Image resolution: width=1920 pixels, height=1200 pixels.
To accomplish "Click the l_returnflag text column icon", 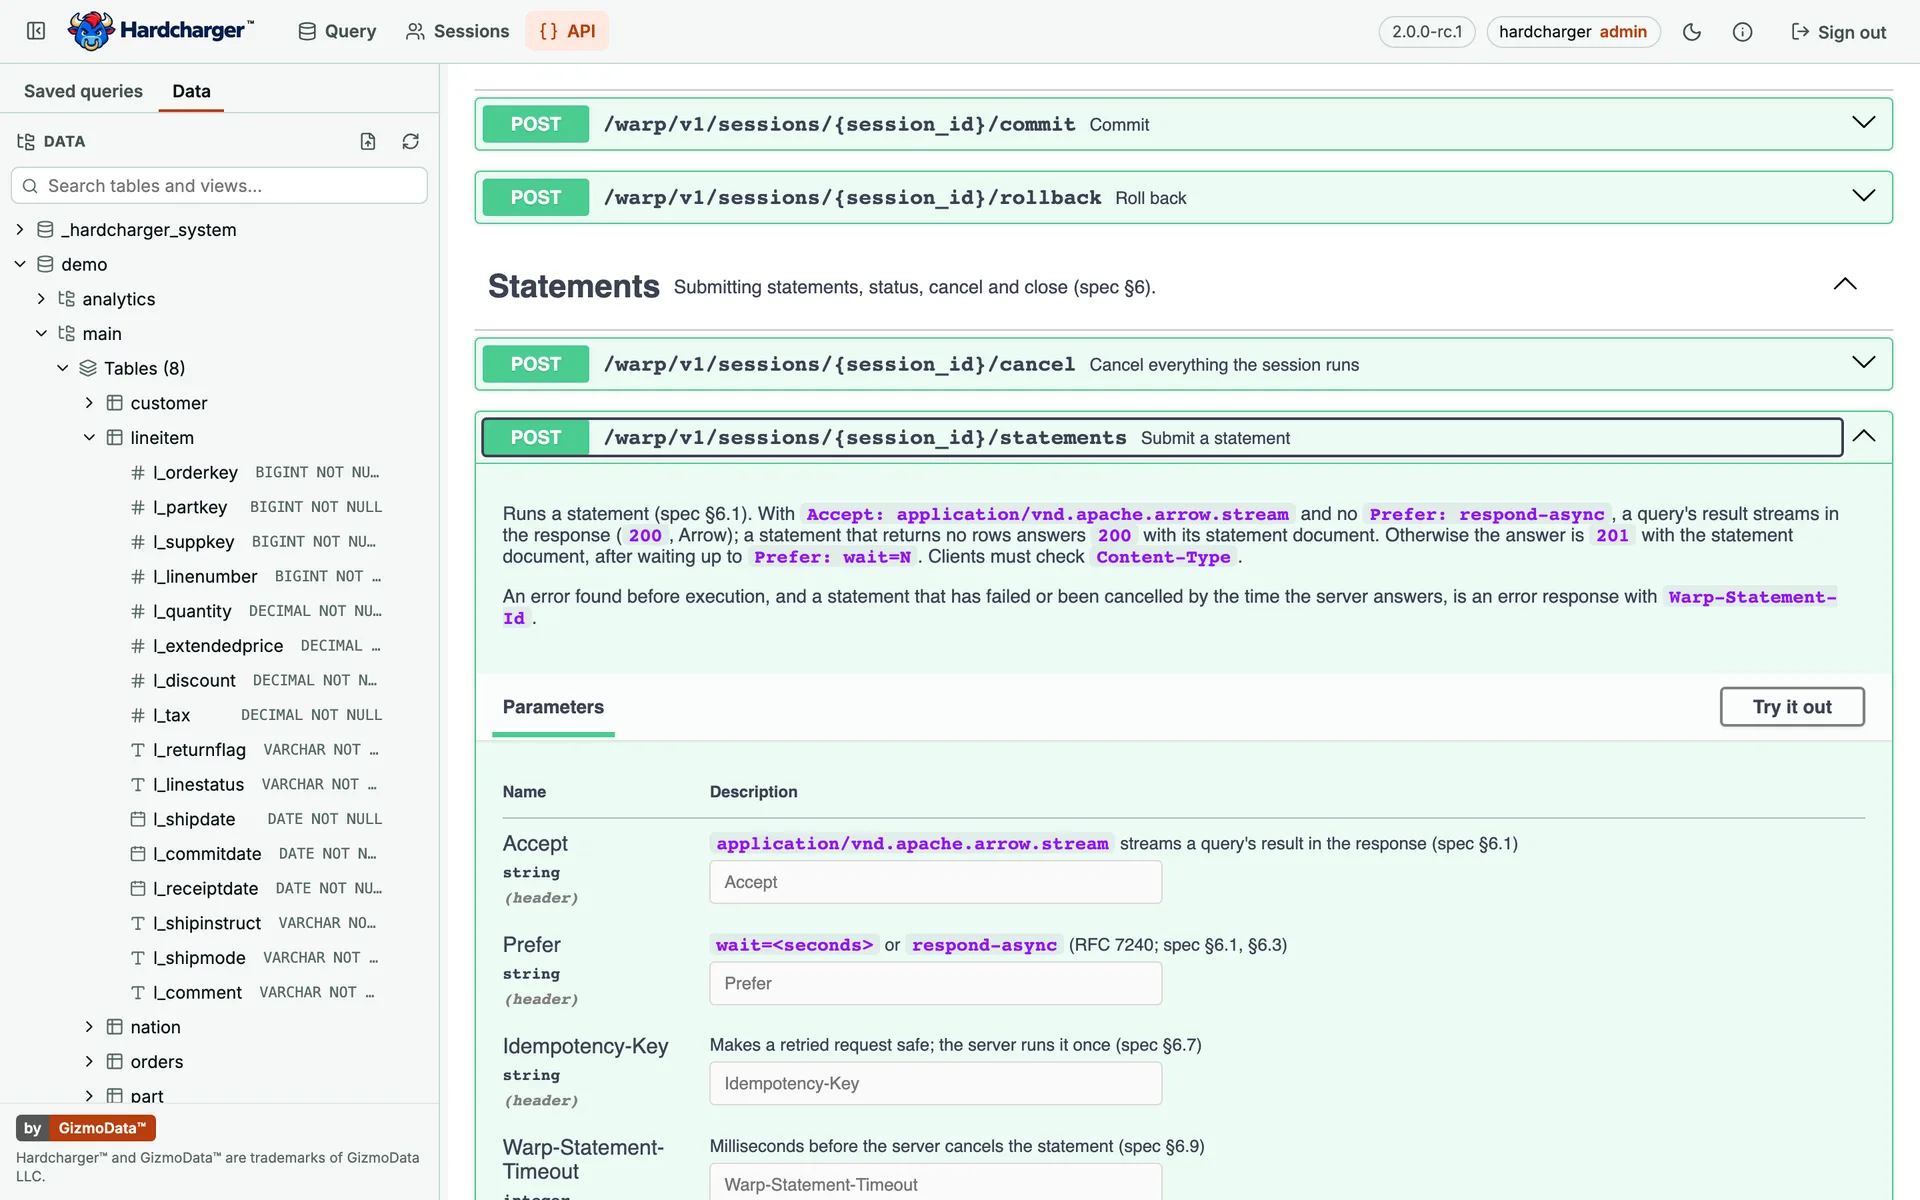I will (x=138, y=750).
